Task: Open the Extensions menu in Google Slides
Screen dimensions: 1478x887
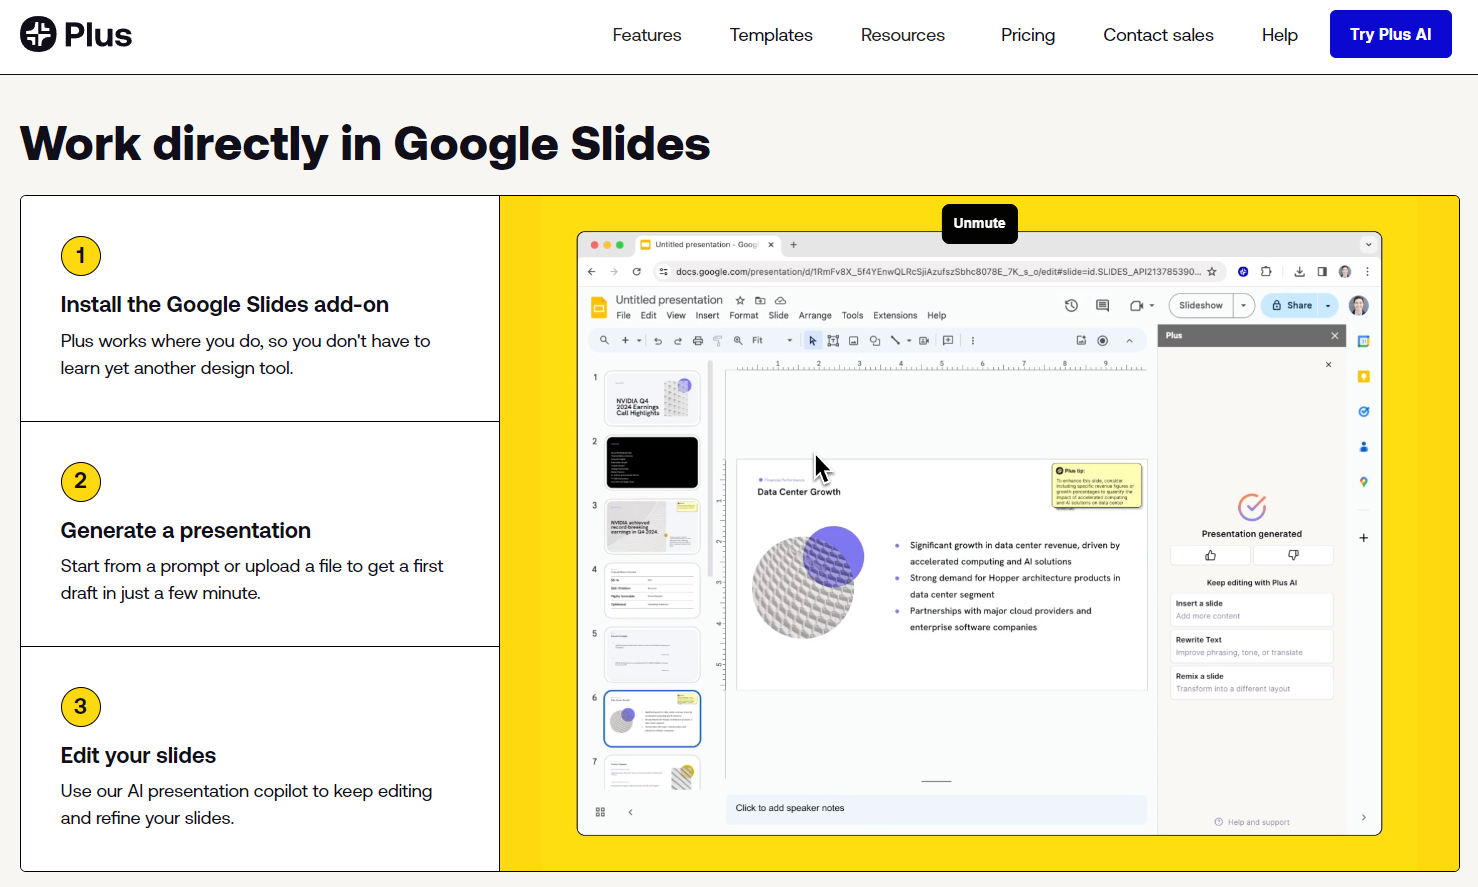Action: (x=895, y=316)
